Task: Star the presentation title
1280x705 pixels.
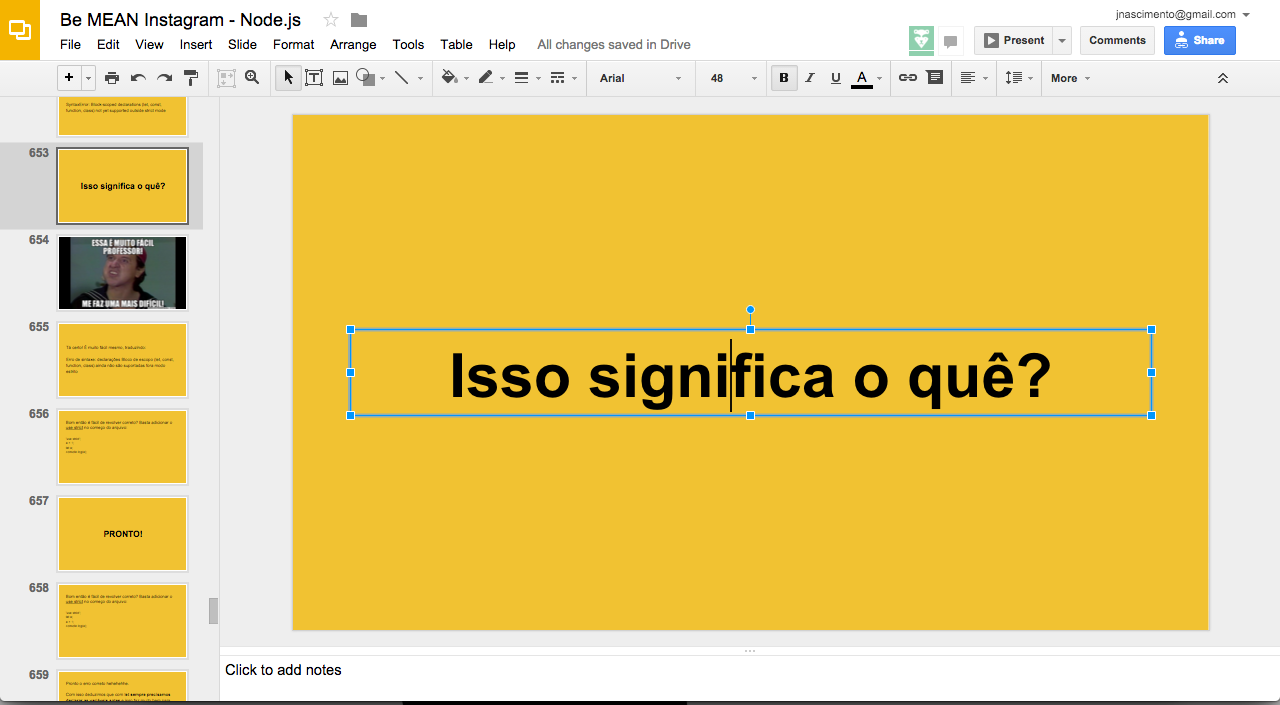Action: [331, 20]
